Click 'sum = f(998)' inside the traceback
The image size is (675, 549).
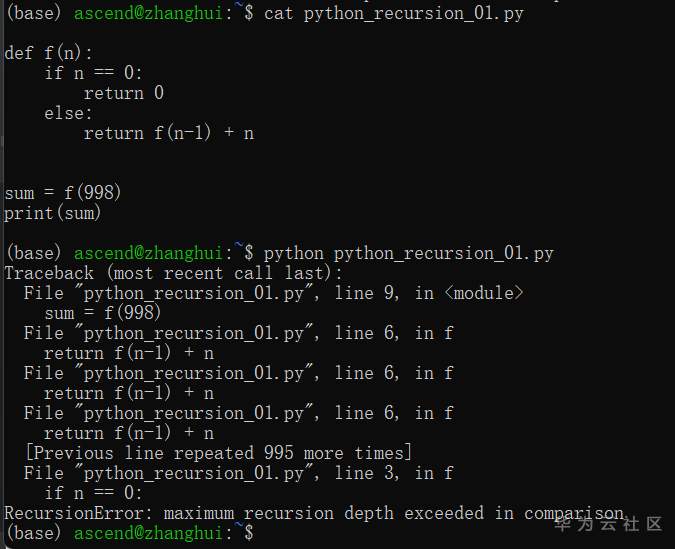103,313
